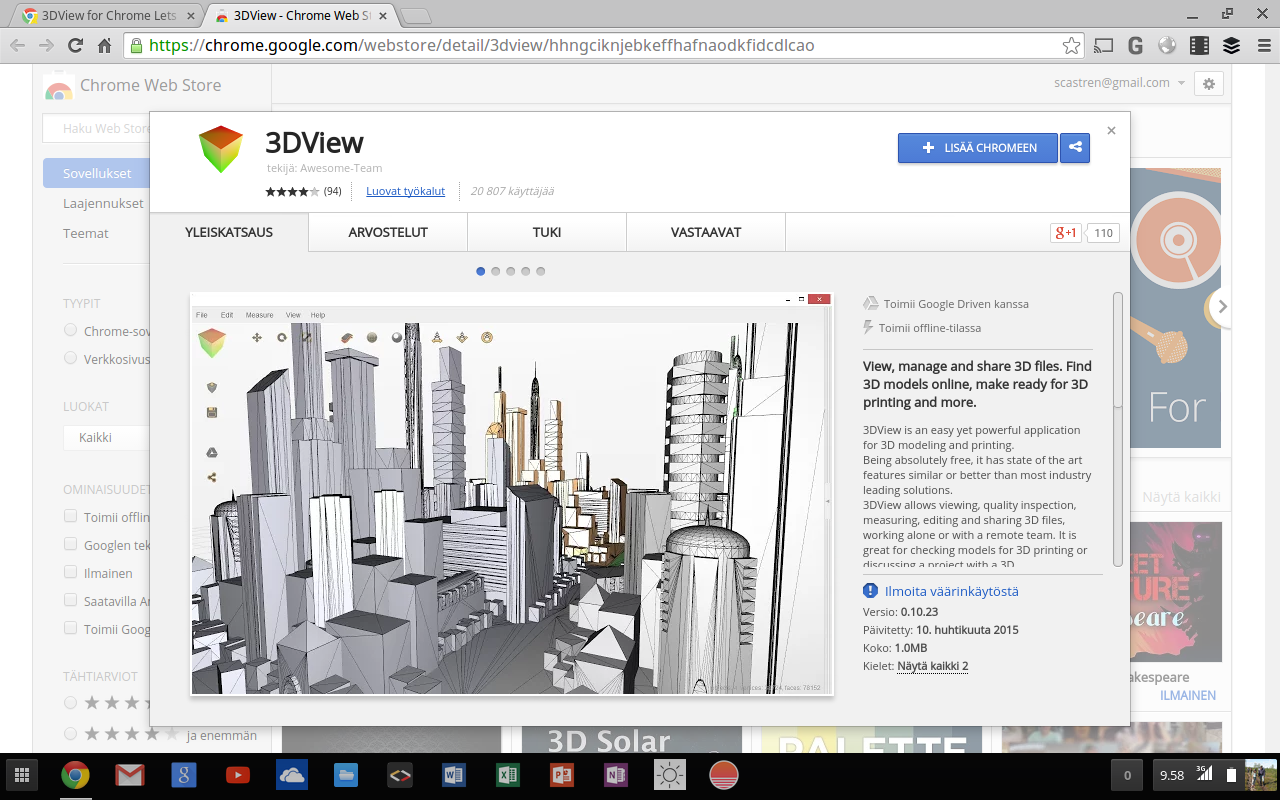Viewport: 1280px width, 800px height.
Task: Bookmark this page with the star icon
Action: click(1071, 45)
